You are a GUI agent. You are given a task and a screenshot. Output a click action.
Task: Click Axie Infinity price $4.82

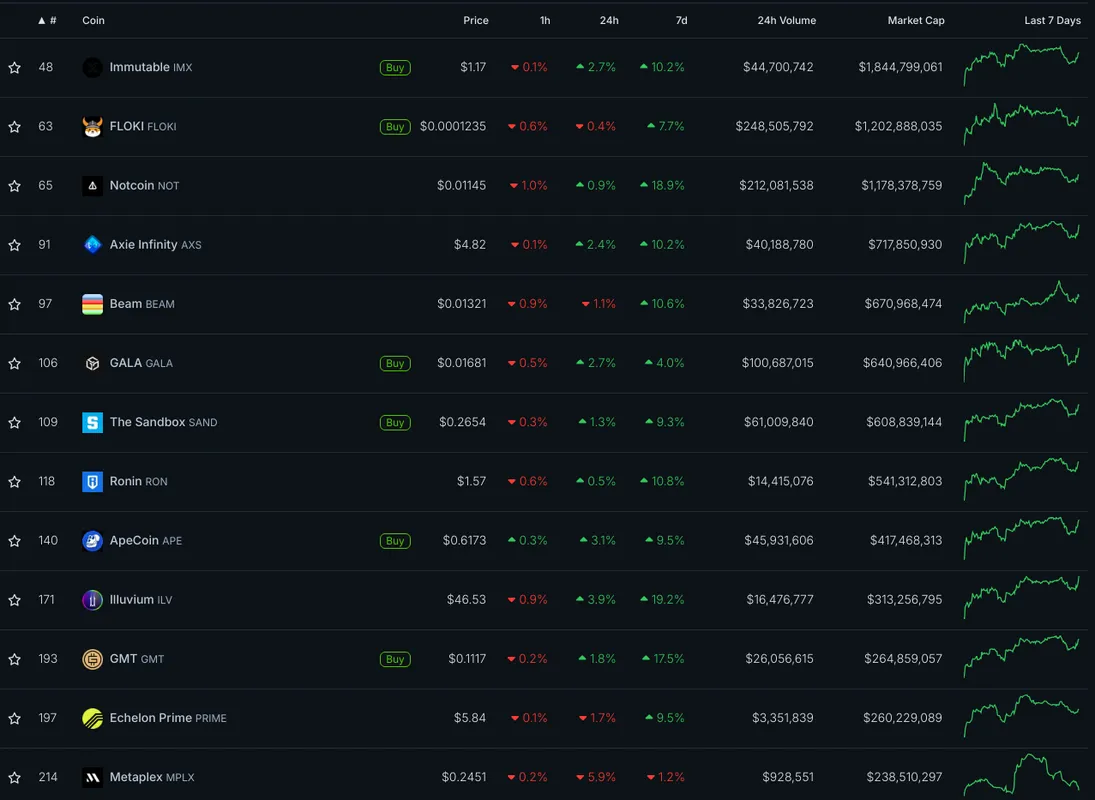(470, 245)
